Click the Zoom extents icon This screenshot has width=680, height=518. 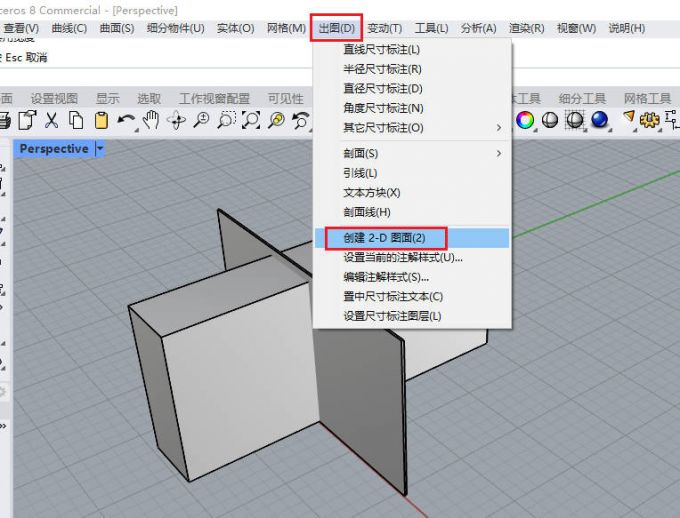coord(251,120)
